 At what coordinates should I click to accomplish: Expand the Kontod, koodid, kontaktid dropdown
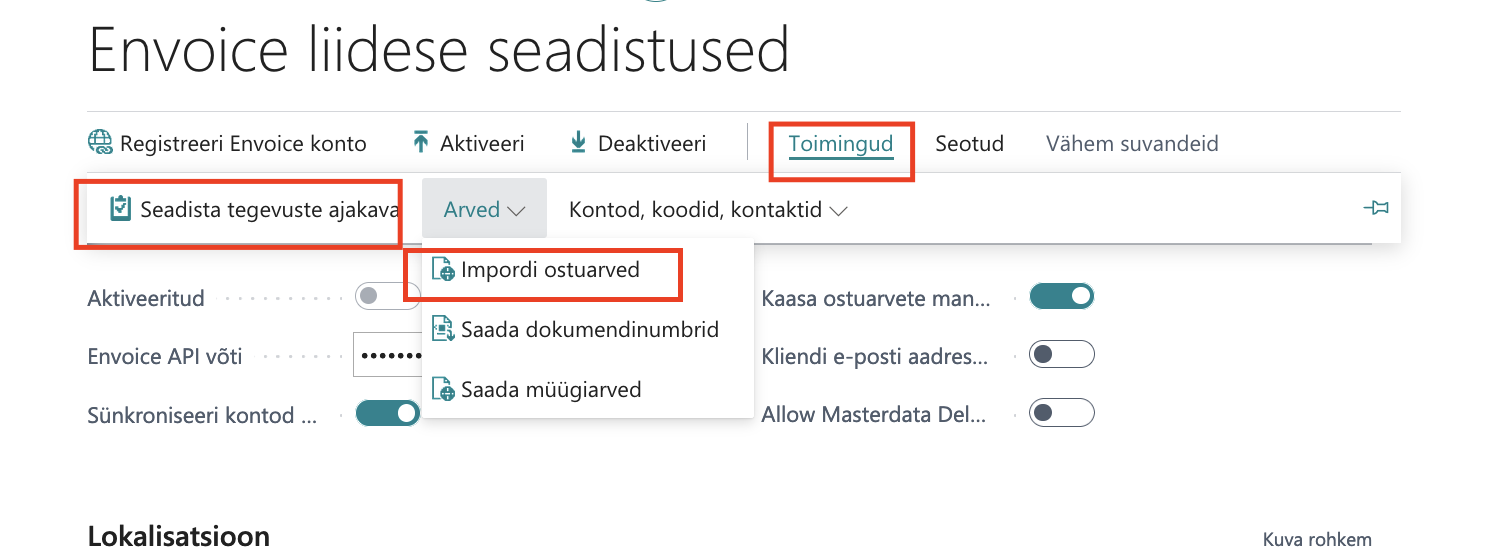(708, 209)
